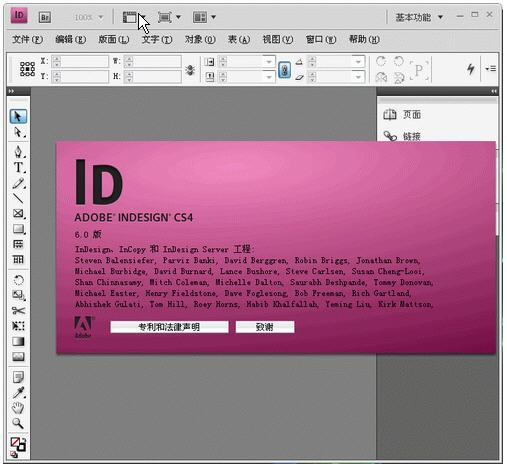Open Adobe Bridge with Br icon
Image resolution: width=507 pixels, height=467 pixels.
tap(45, 17)
